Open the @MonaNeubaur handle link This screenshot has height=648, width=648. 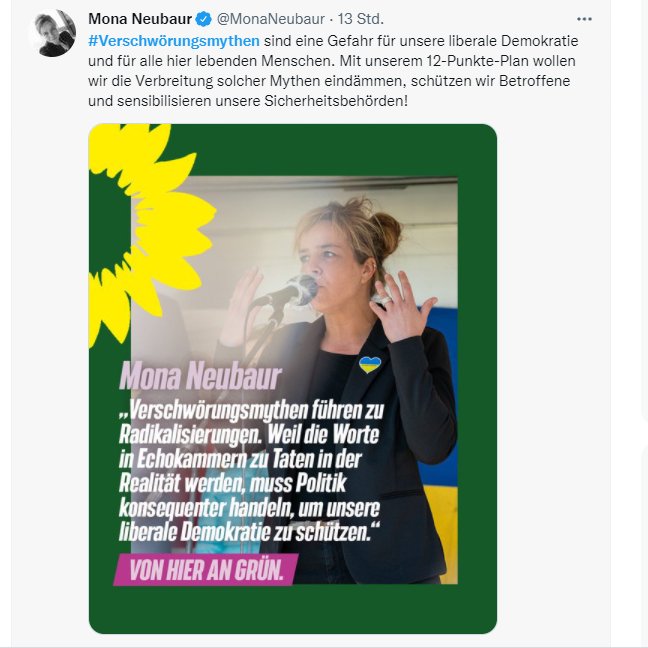pyautogui.click(x=271, y=19)
